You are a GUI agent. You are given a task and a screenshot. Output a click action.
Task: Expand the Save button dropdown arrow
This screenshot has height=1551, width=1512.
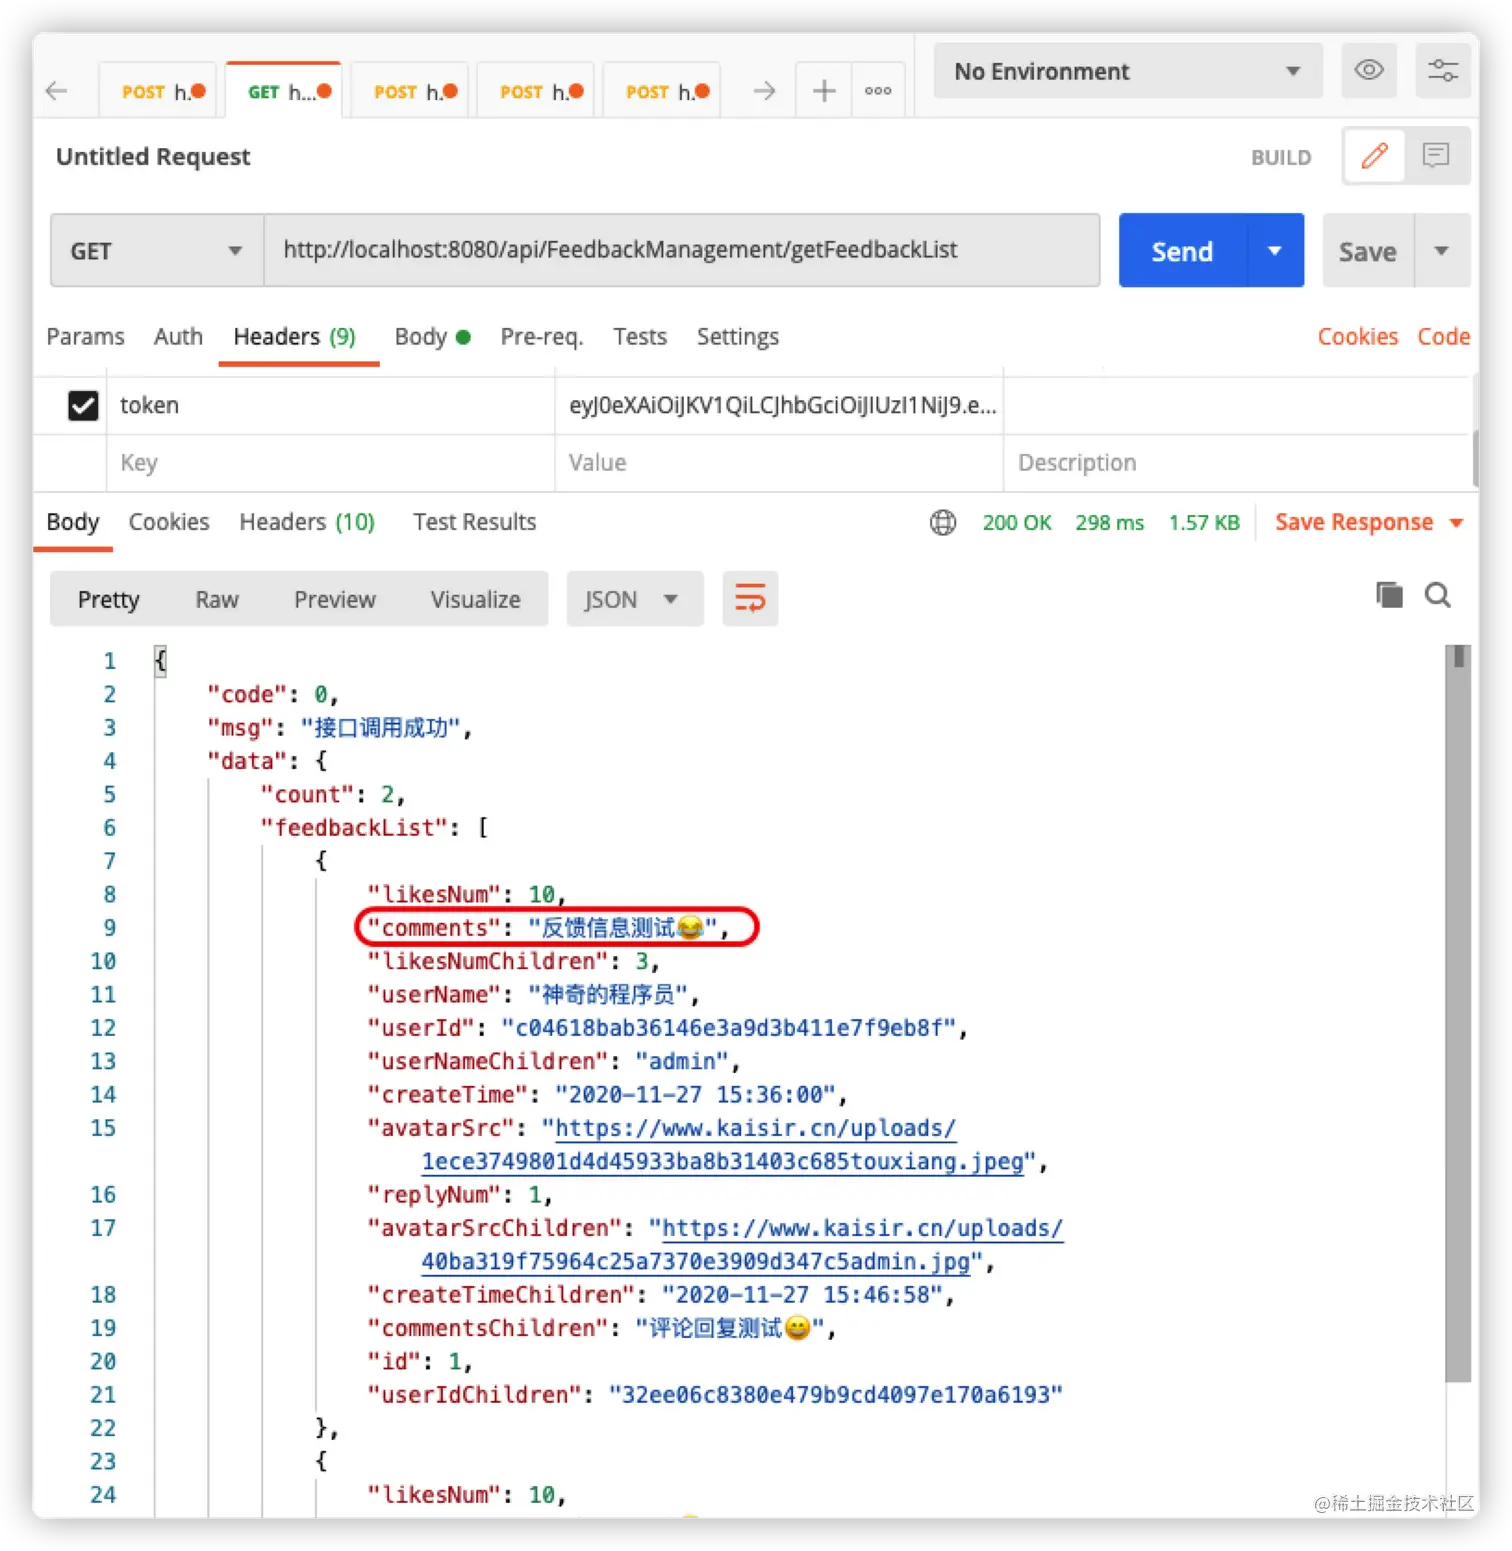point(1441,251)
